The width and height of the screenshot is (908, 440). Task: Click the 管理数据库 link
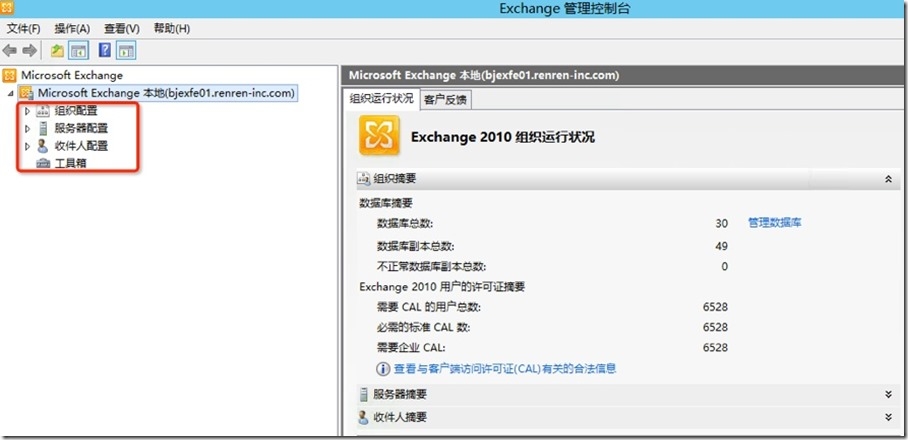click(x=775, y=223)
